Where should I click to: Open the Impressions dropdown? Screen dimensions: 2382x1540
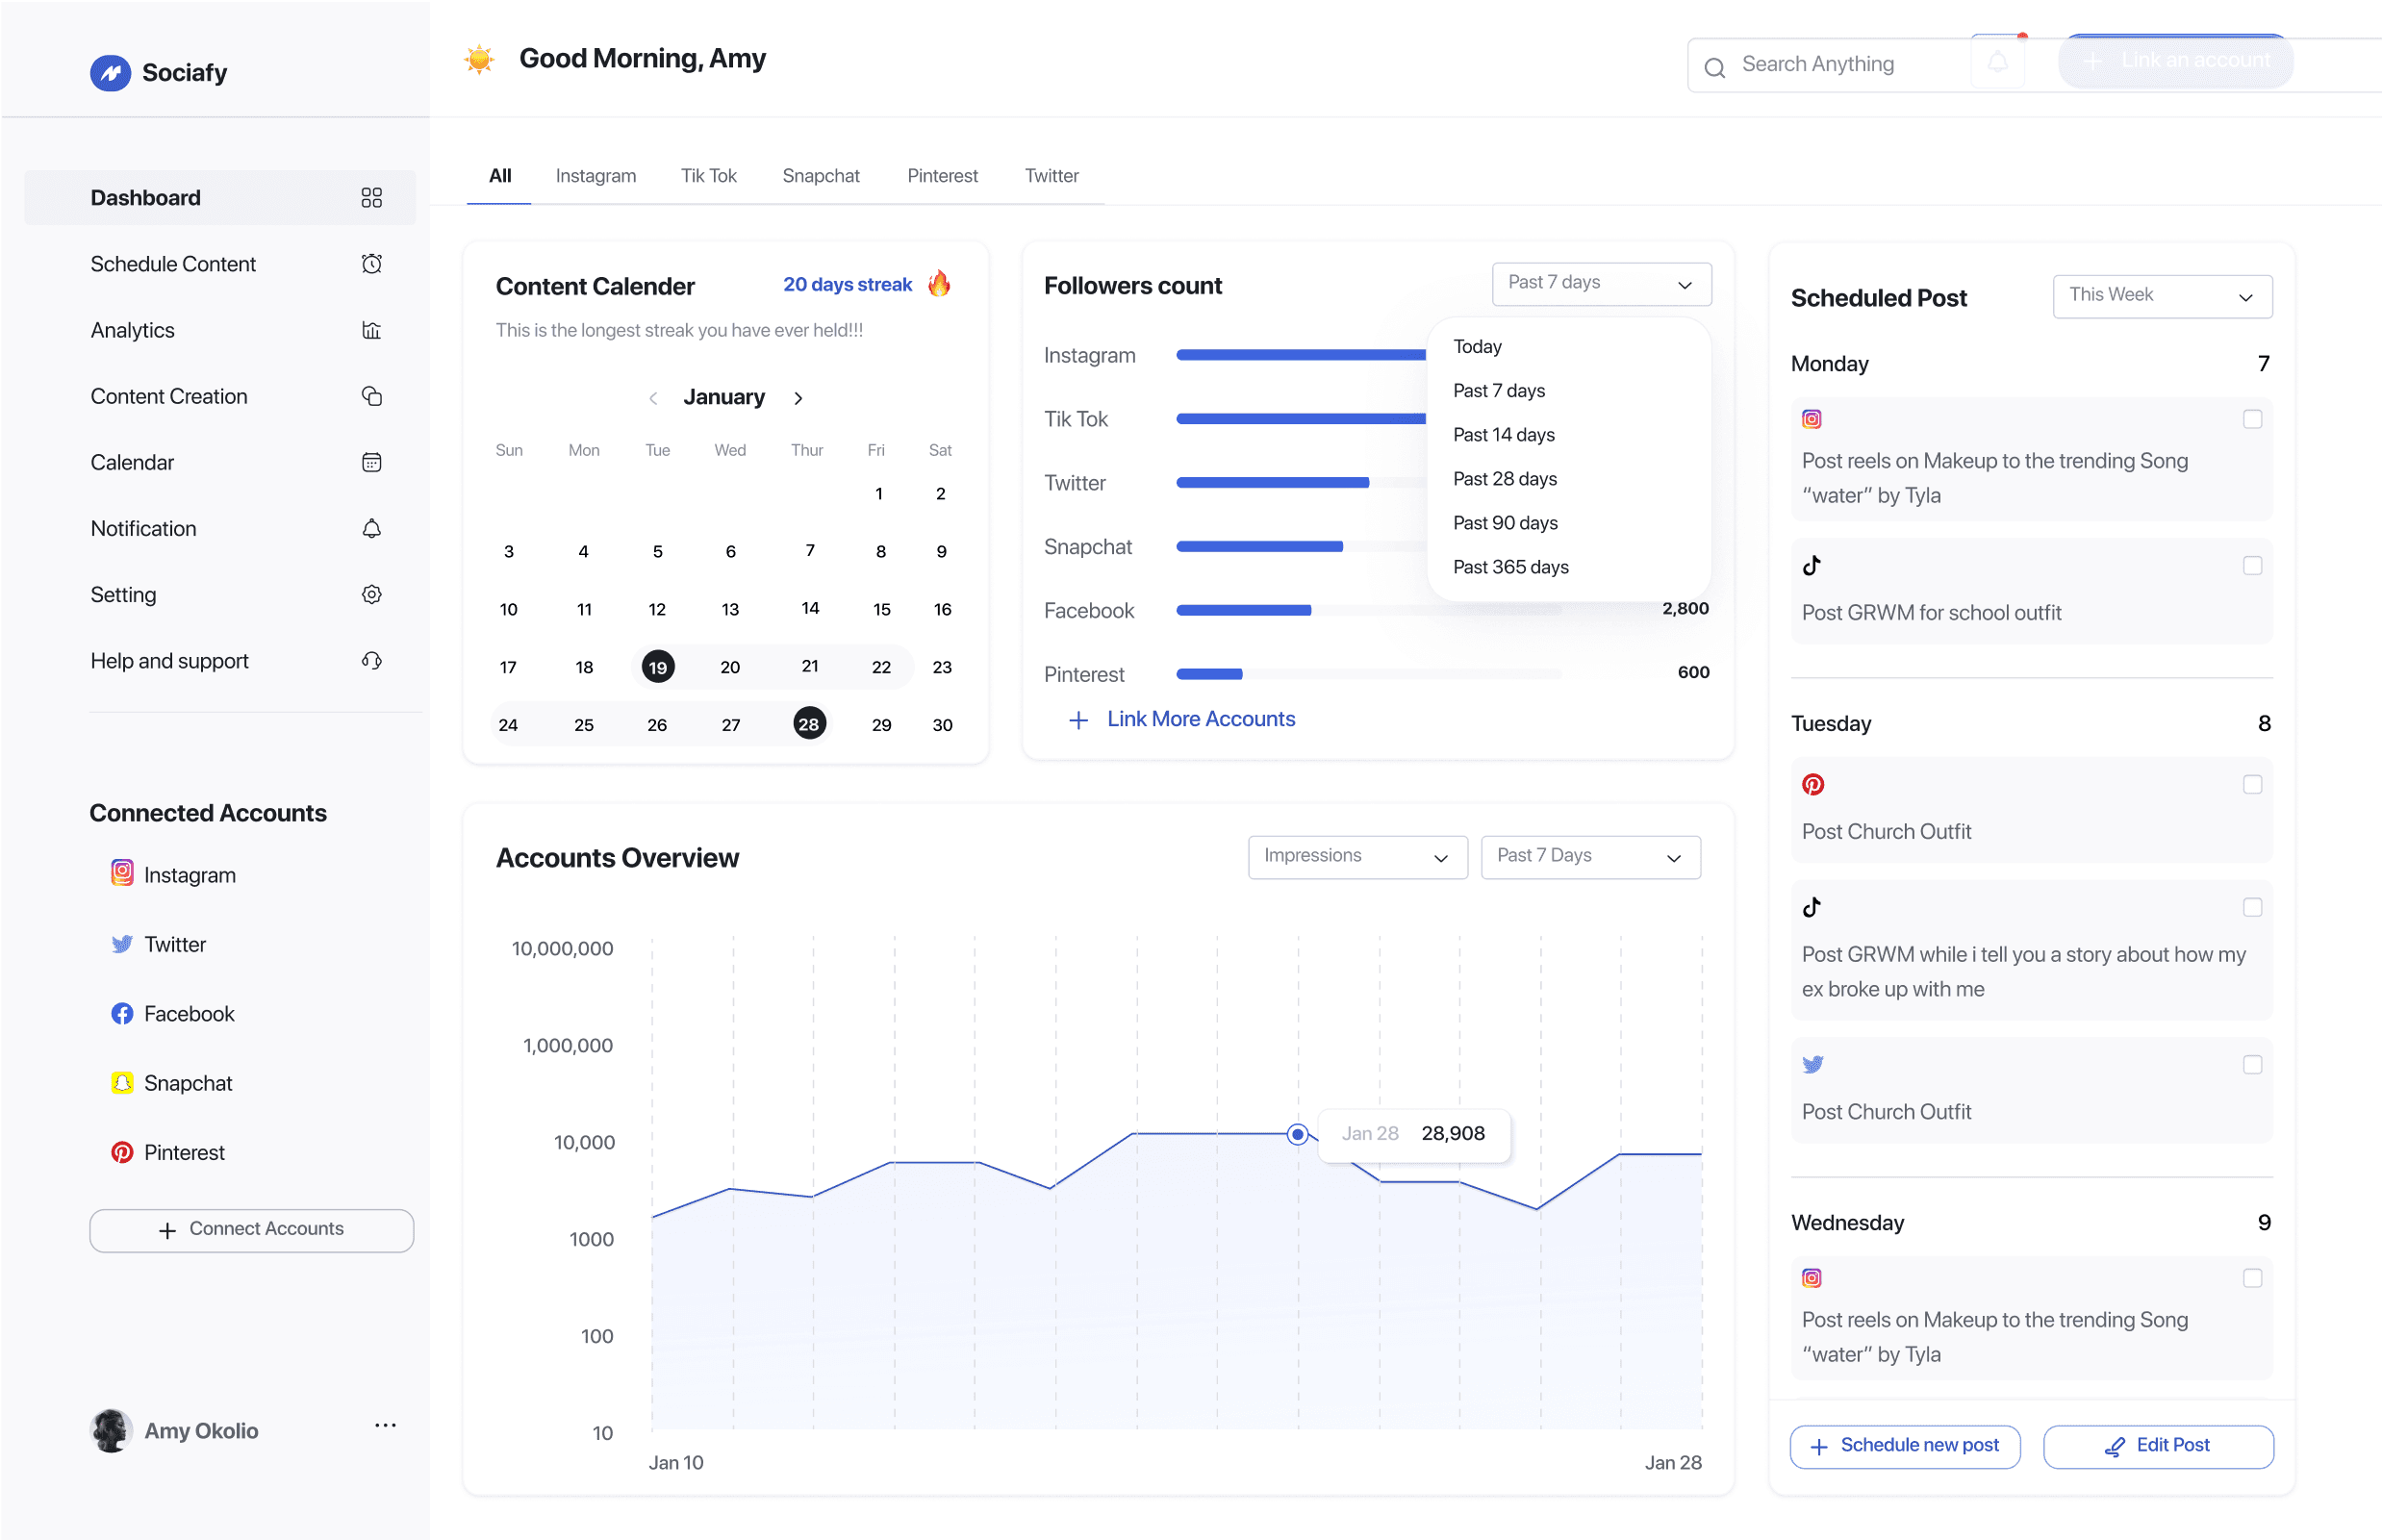1357,857
